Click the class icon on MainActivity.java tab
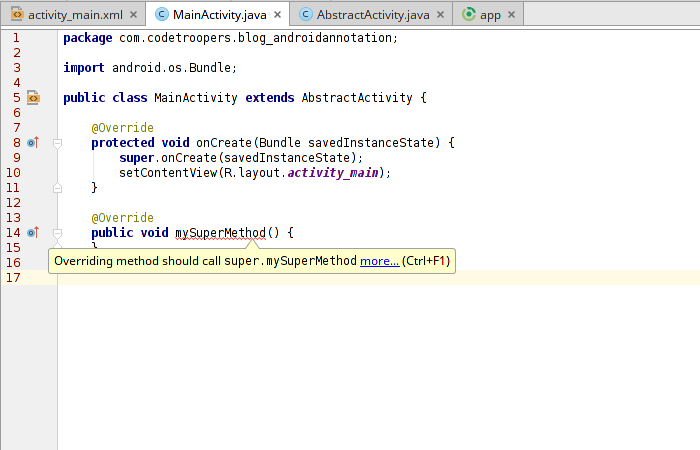Viewport: 700px width, 450px height. [161, 15]
